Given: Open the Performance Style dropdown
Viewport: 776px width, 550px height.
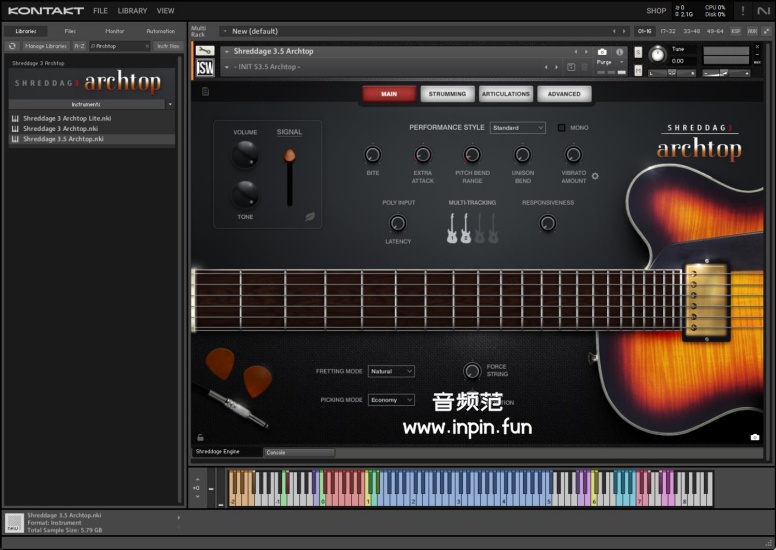Looking at the screenshot, I should [517, 128].
